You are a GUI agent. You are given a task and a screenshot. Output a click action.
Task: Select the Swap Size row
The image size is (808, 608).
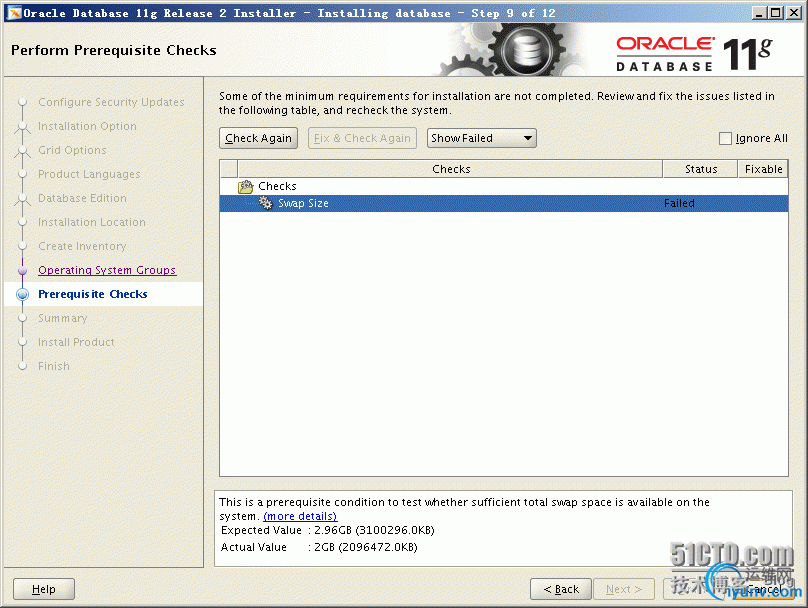[x=503, y=204]
